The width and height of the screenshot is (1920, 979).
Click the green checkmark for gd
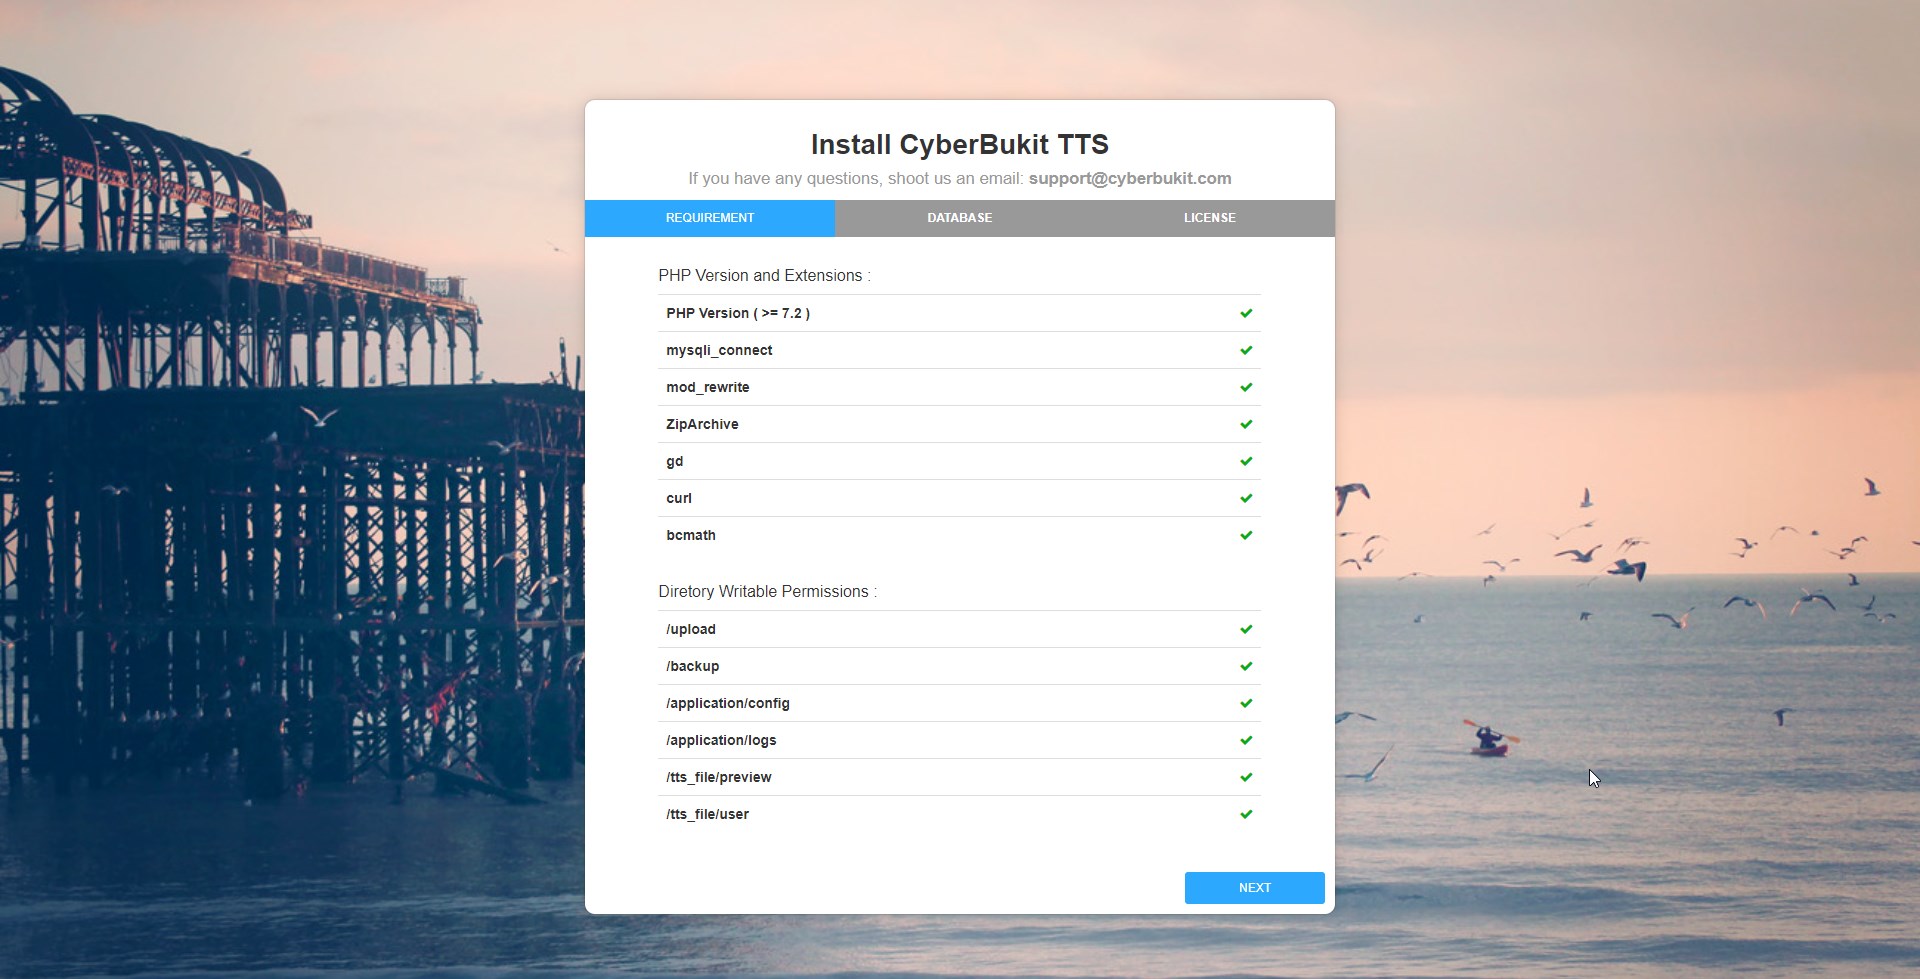1246,461
